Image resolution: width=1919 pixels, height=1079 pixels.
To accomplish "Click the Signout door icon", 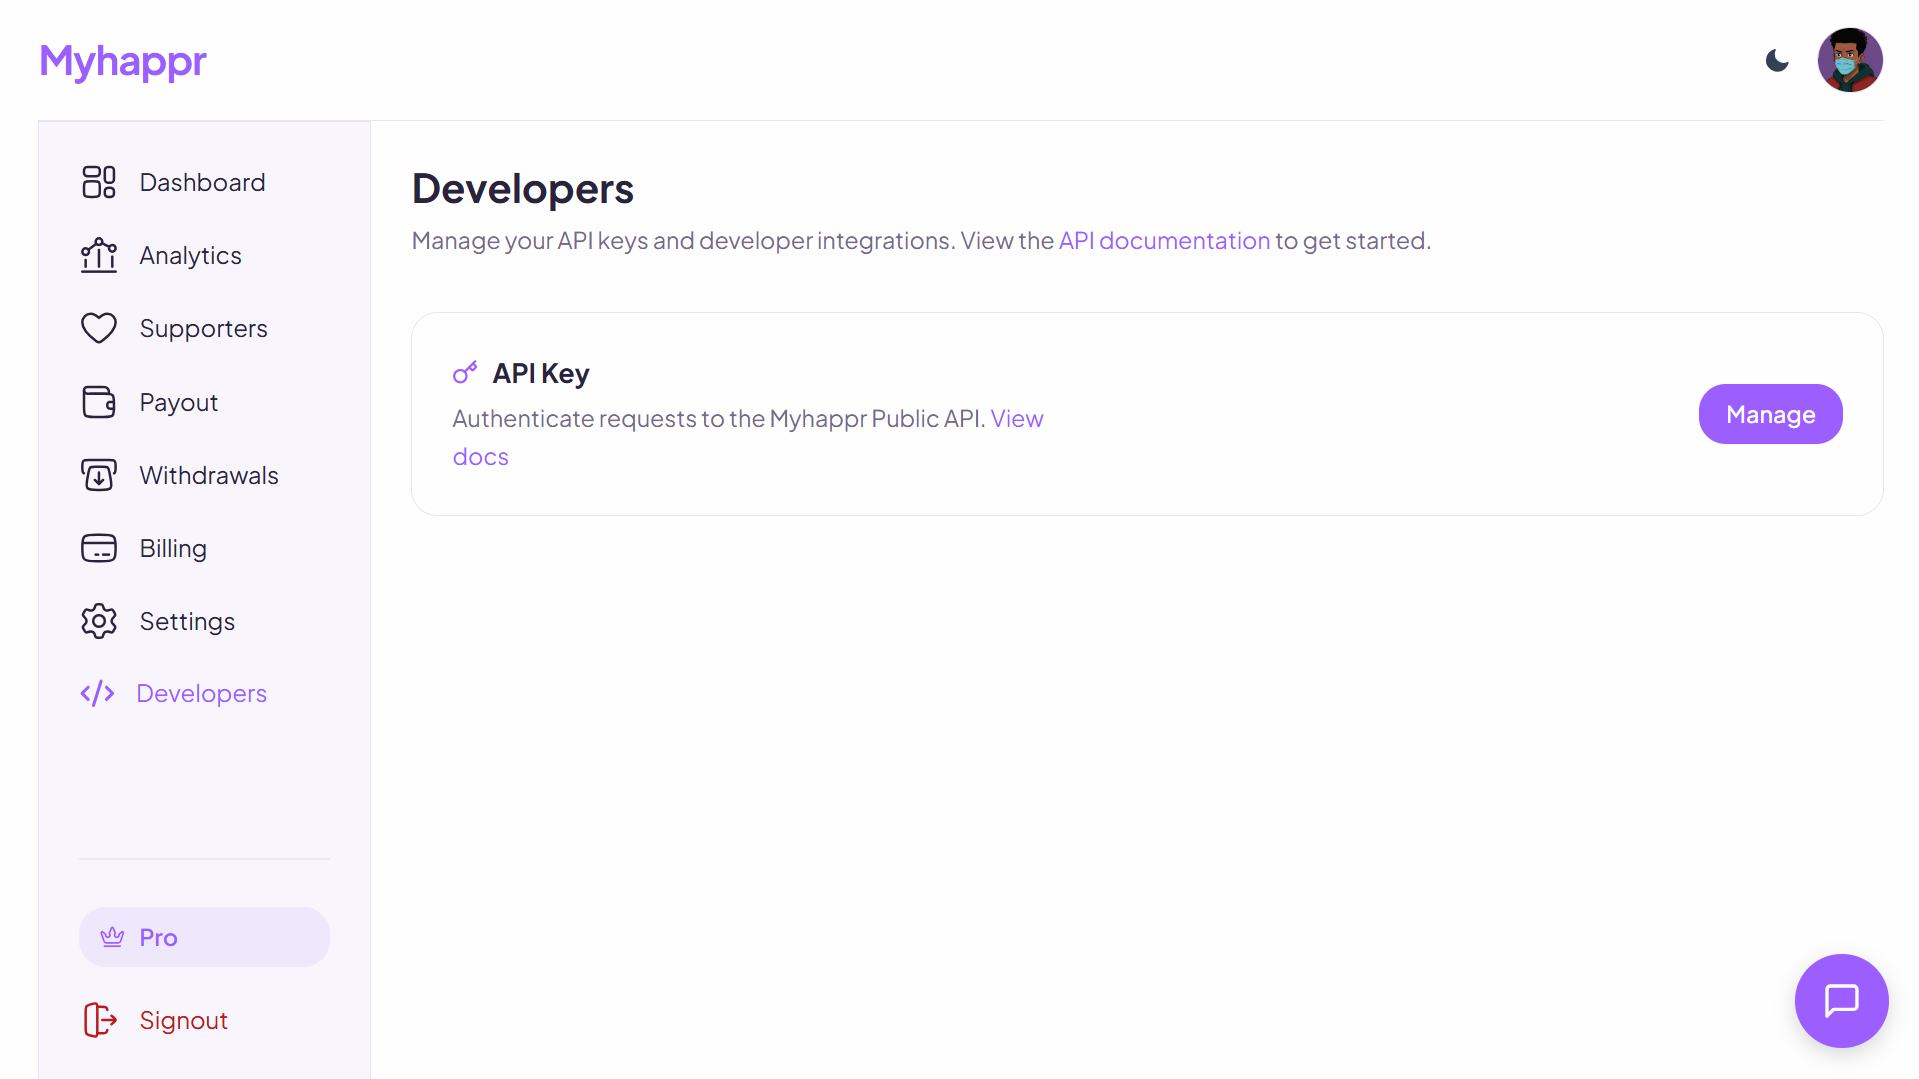I will pyautogui.click(x=100, y=1020).
